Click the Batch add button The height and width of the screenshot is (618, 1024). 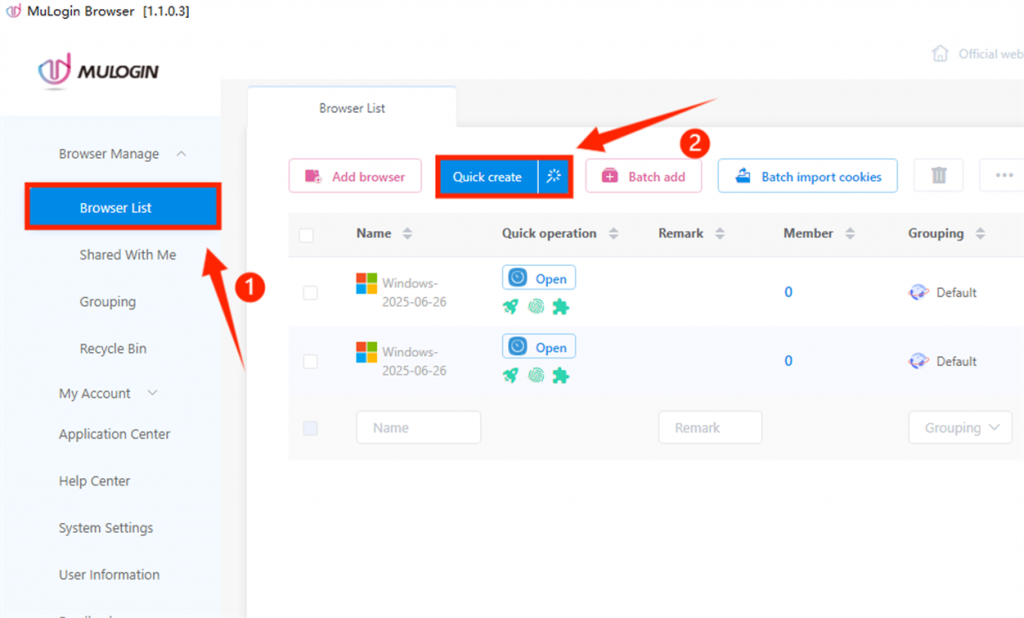point(643,176)
